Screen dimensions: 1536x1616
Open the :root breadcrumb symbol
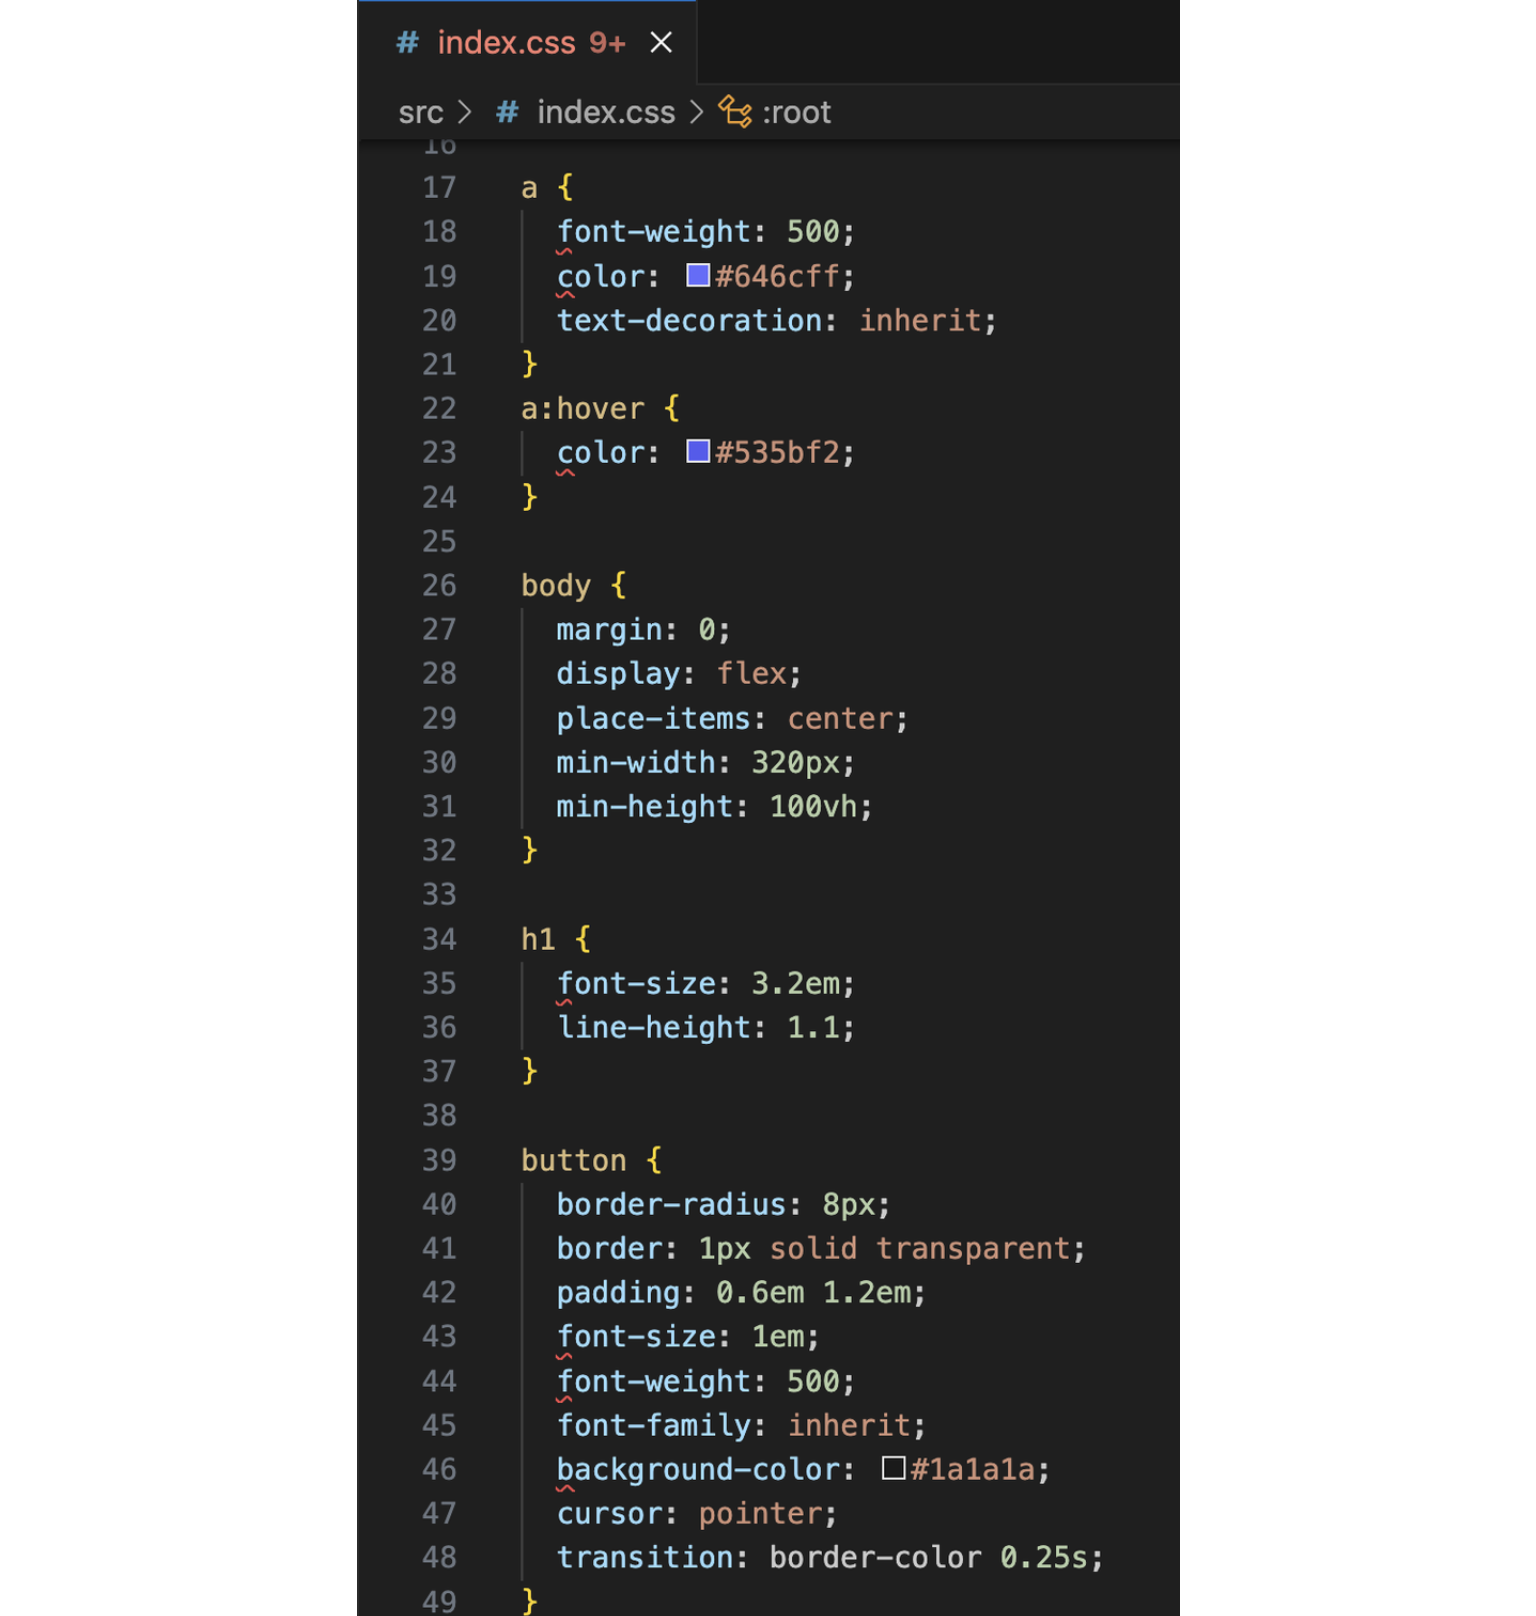797,113
